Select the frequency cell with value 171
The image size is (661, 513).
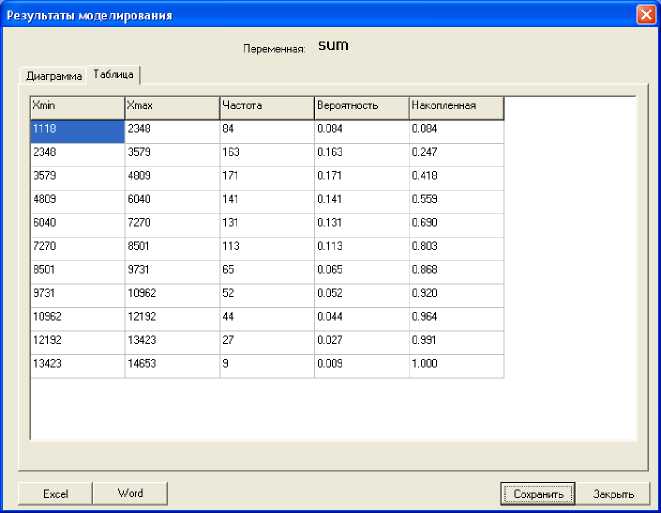click(x=266, y=177)
